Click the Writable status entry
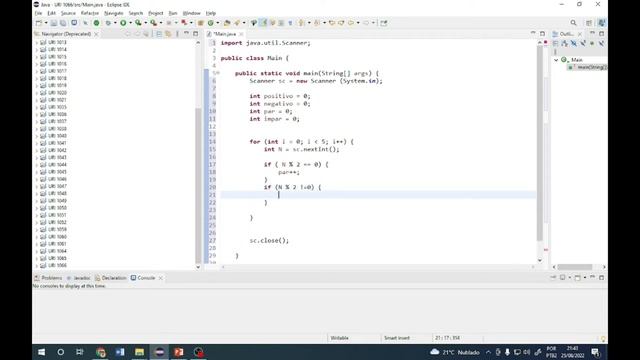 [340, 338]
